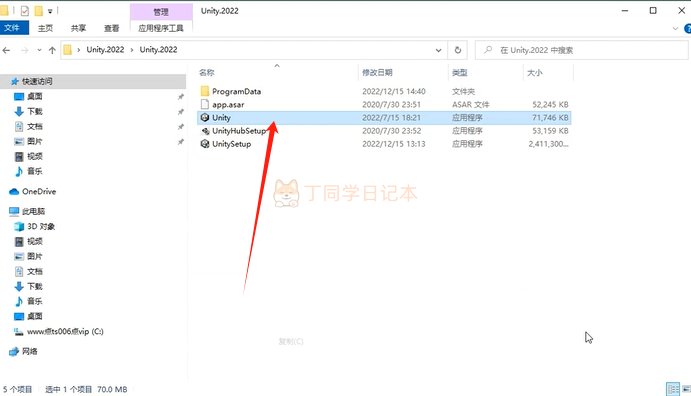This screenshot has height=396, width=691.
Task: Click the pin icon beside 图片
Action: pyautogui.click(x=181, y=142)
